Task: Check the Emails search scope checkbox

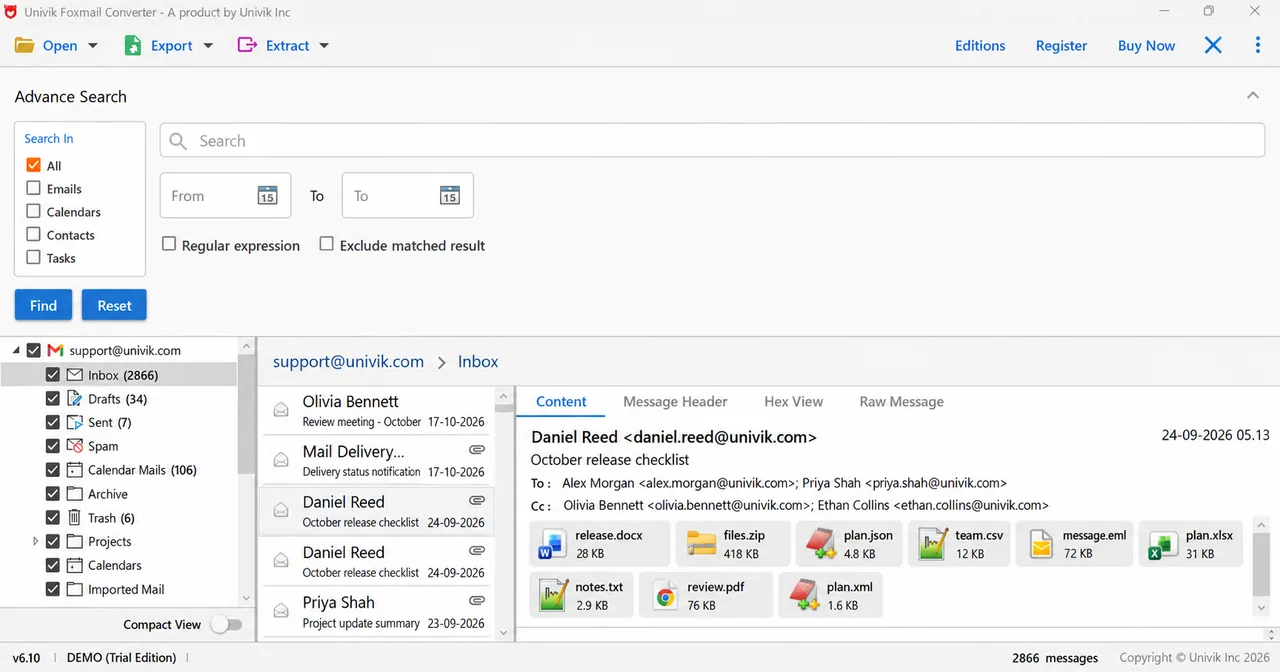Action: click(x=33, y=188)
